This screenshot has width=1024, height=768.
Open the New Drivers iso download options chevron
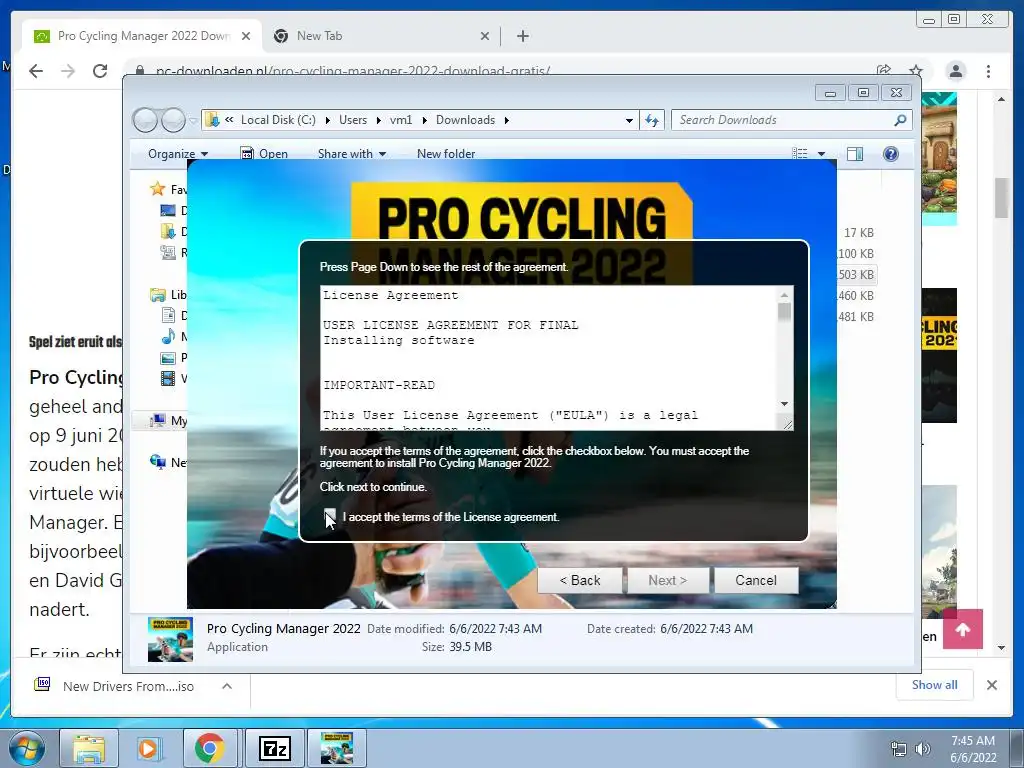coord(227,686)
